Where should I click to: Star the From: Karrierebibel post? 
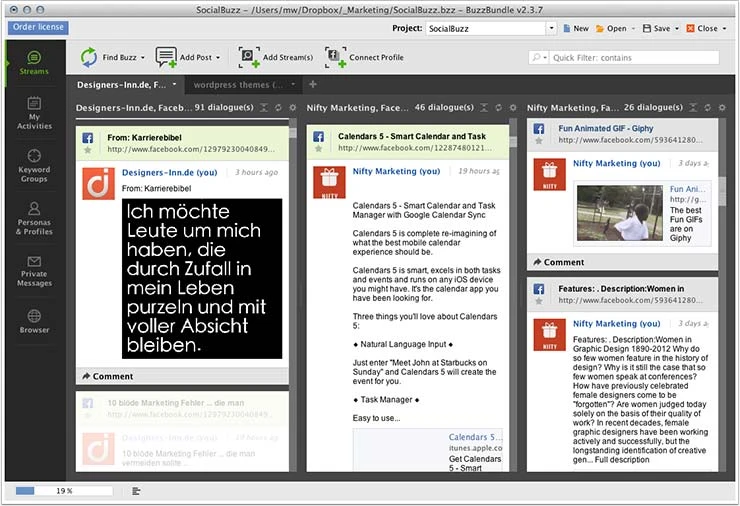88,150
